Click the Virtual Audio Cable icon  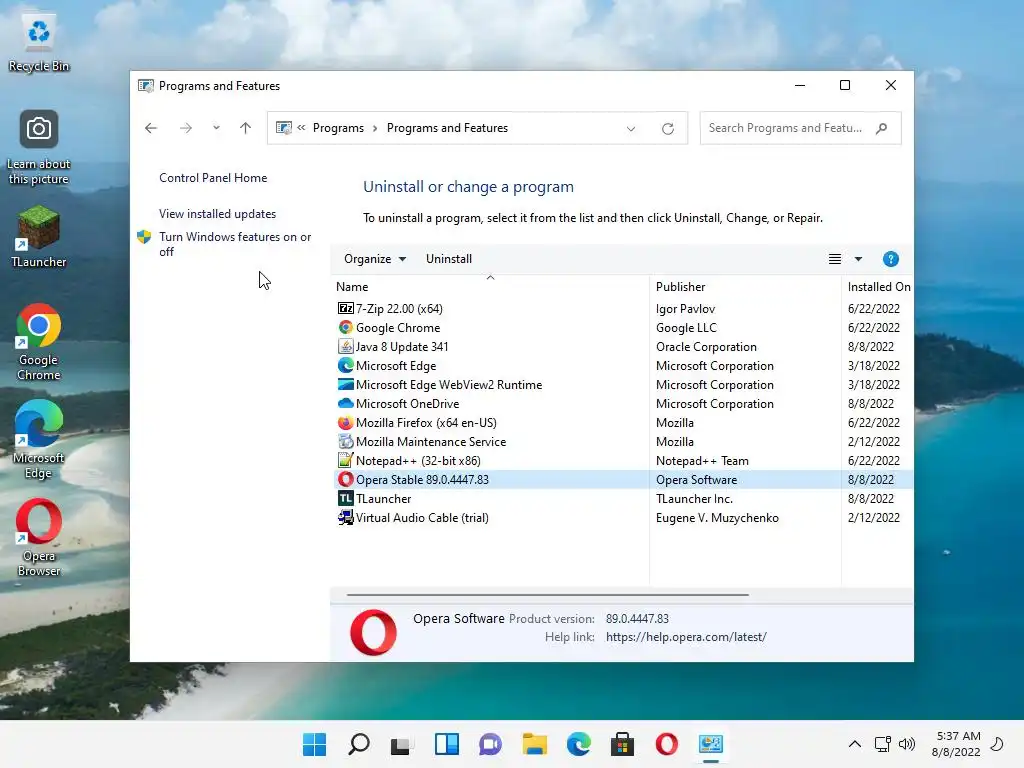pos(345,517)
